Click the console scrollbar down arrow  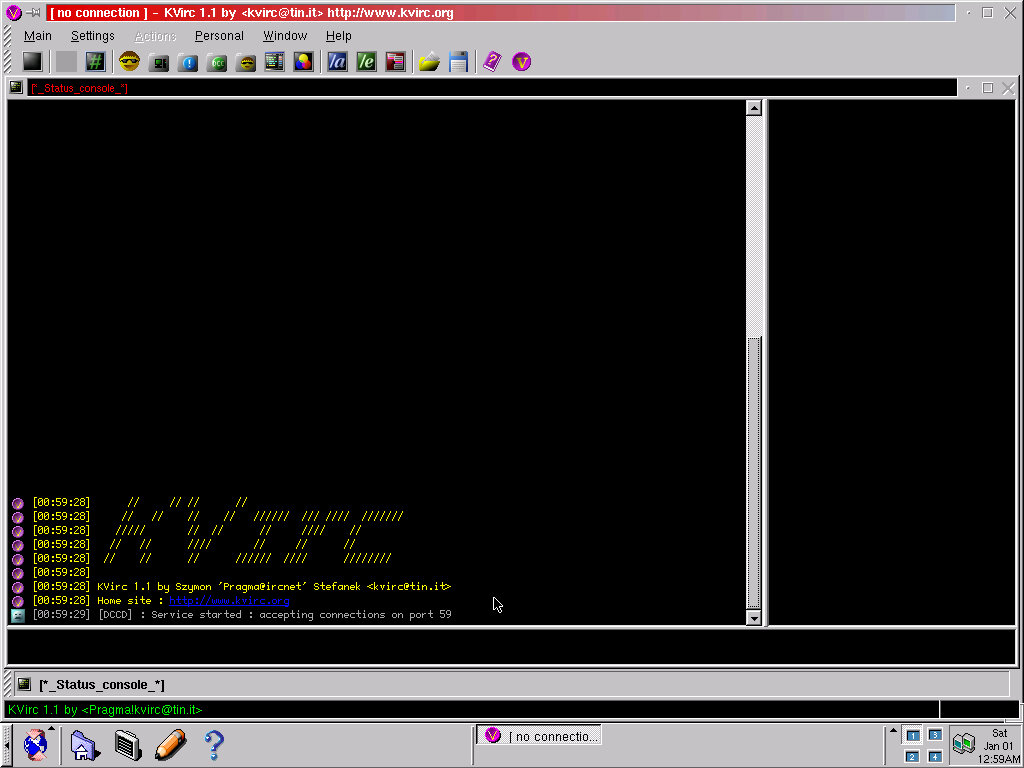(753, 617)
